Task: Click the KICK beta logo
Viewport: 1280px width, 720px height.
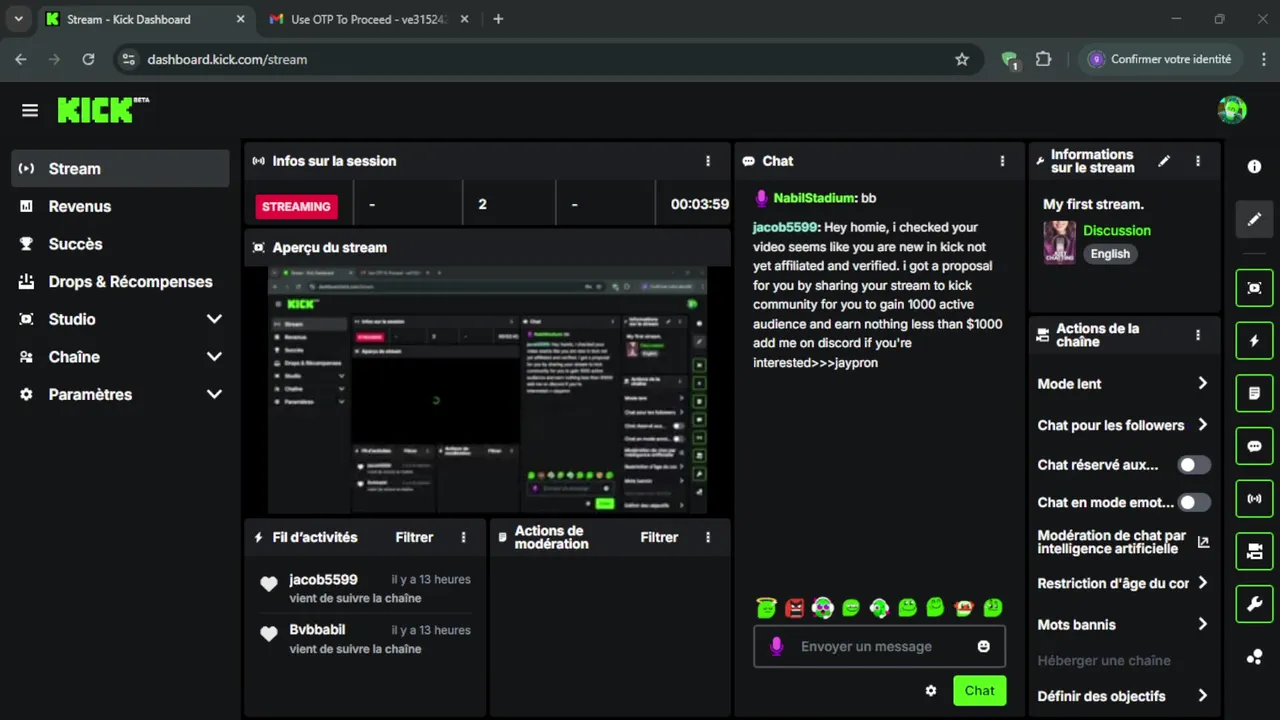Action: pyautogui.click(x=103, y=110)
